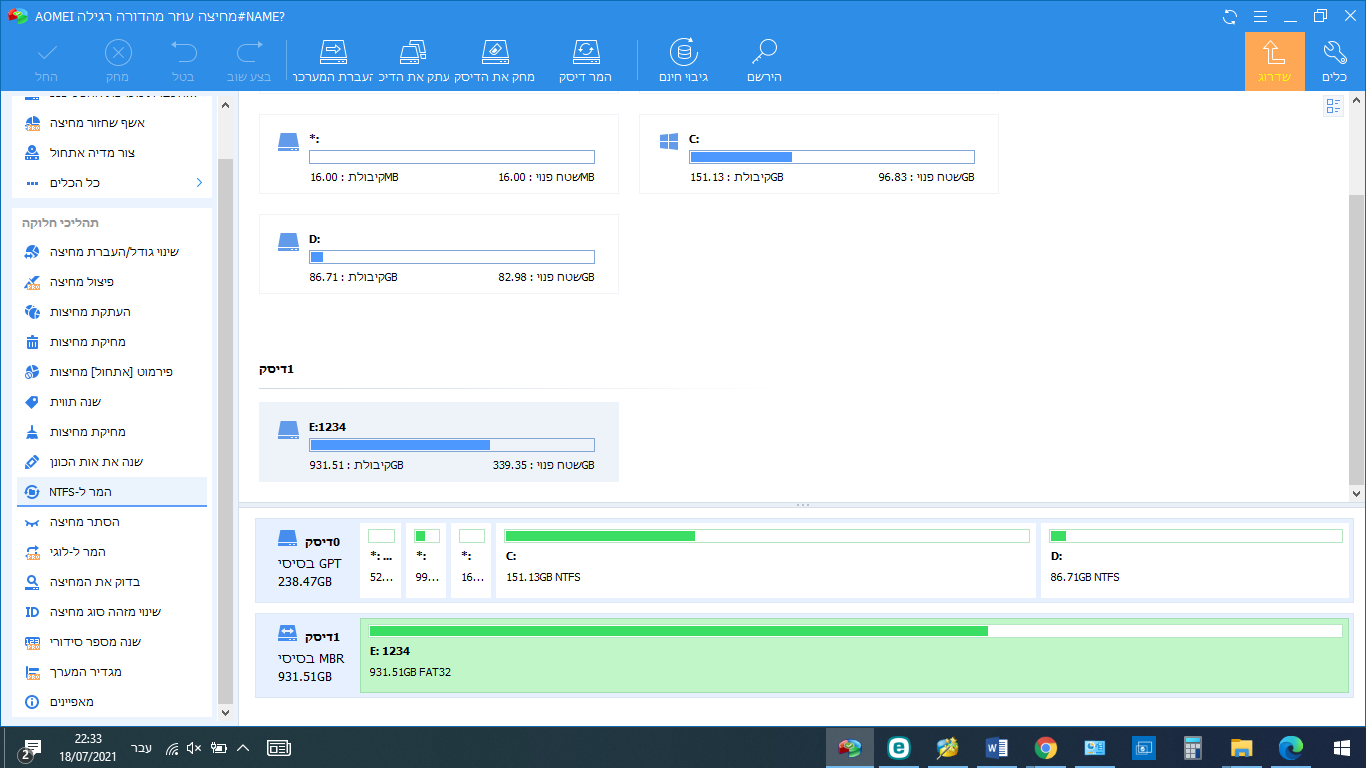
Task: Select Disk 1 MBR 931.51GB block
Action: pyautogui.click(x=309, y=656)
